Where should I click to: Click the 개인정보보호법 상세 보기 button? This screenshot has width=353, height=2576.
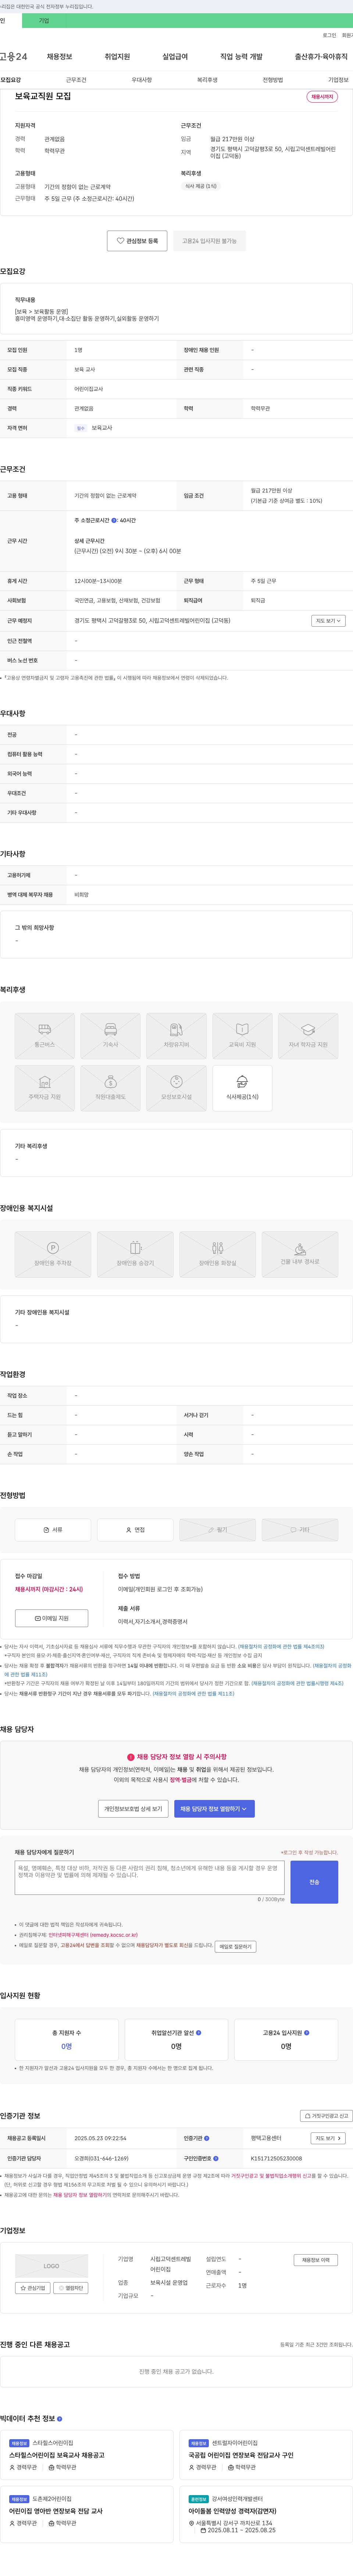(x=133, y=1809)
